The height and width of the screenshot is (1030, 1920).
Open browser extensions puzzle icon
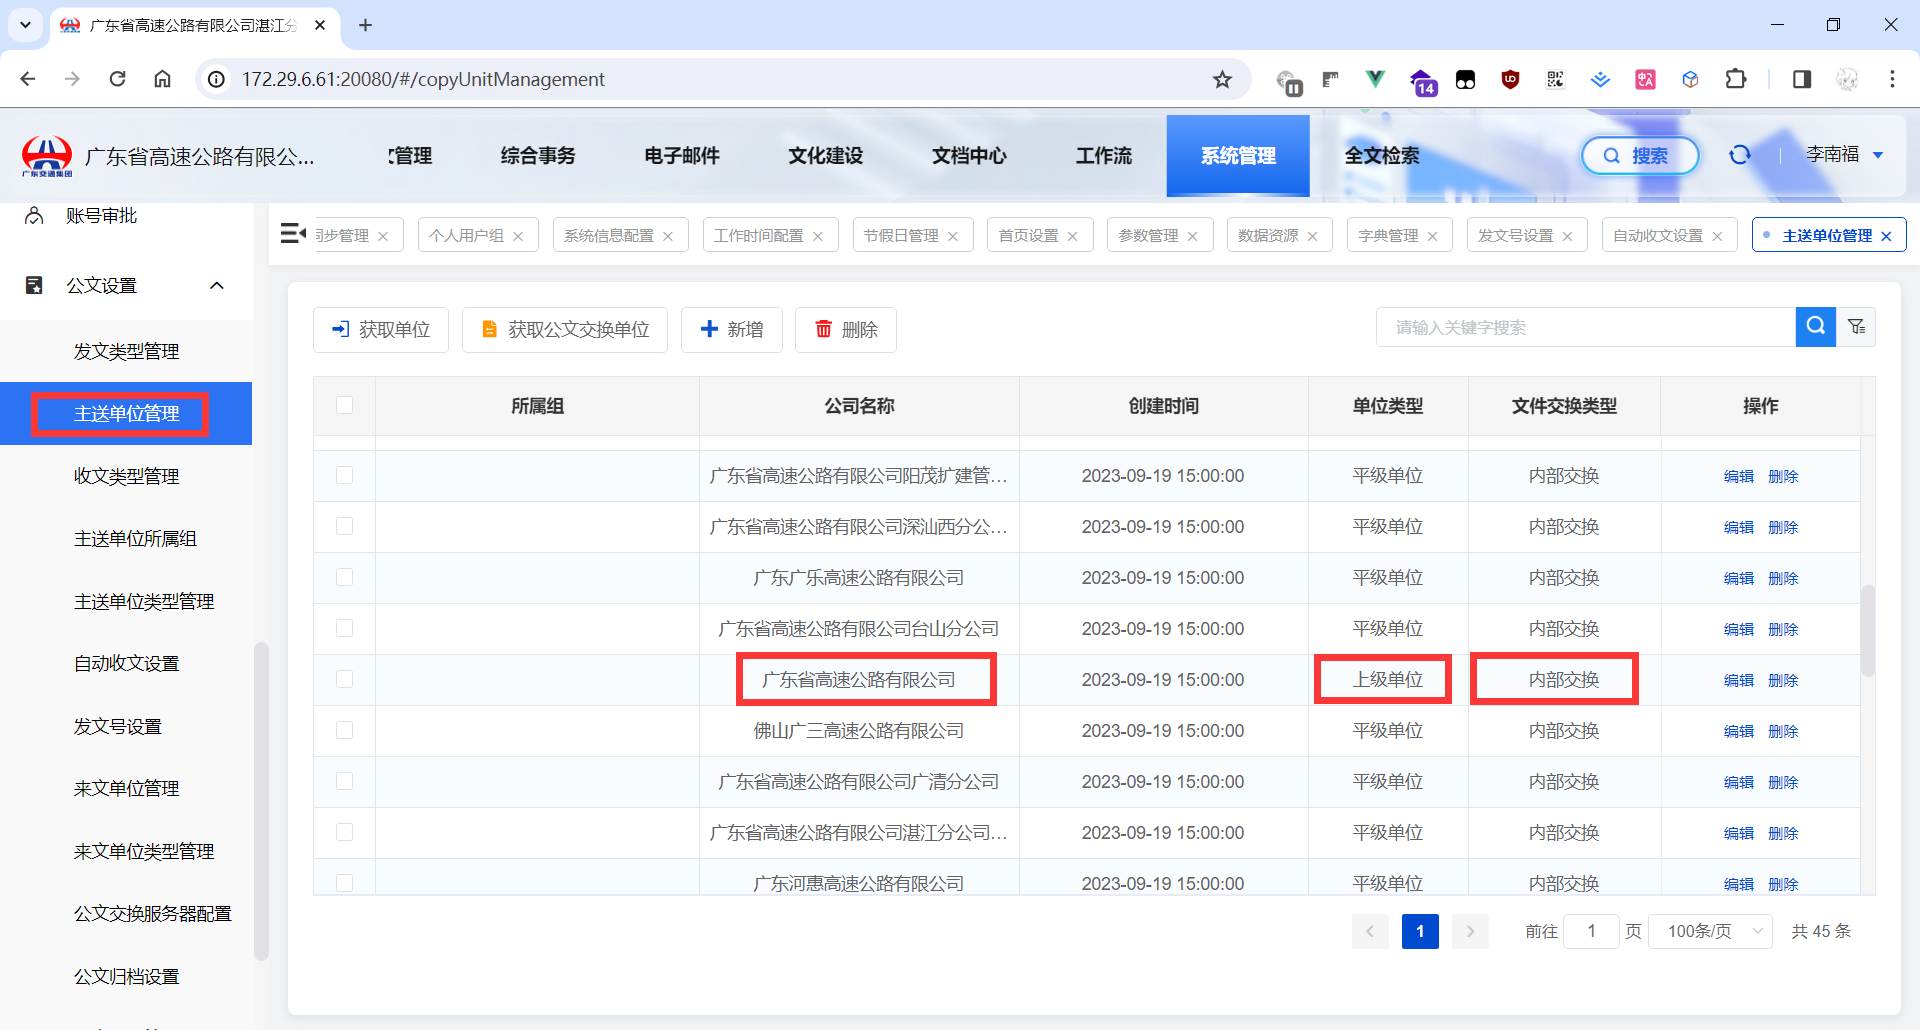(x=1736, y=79)
